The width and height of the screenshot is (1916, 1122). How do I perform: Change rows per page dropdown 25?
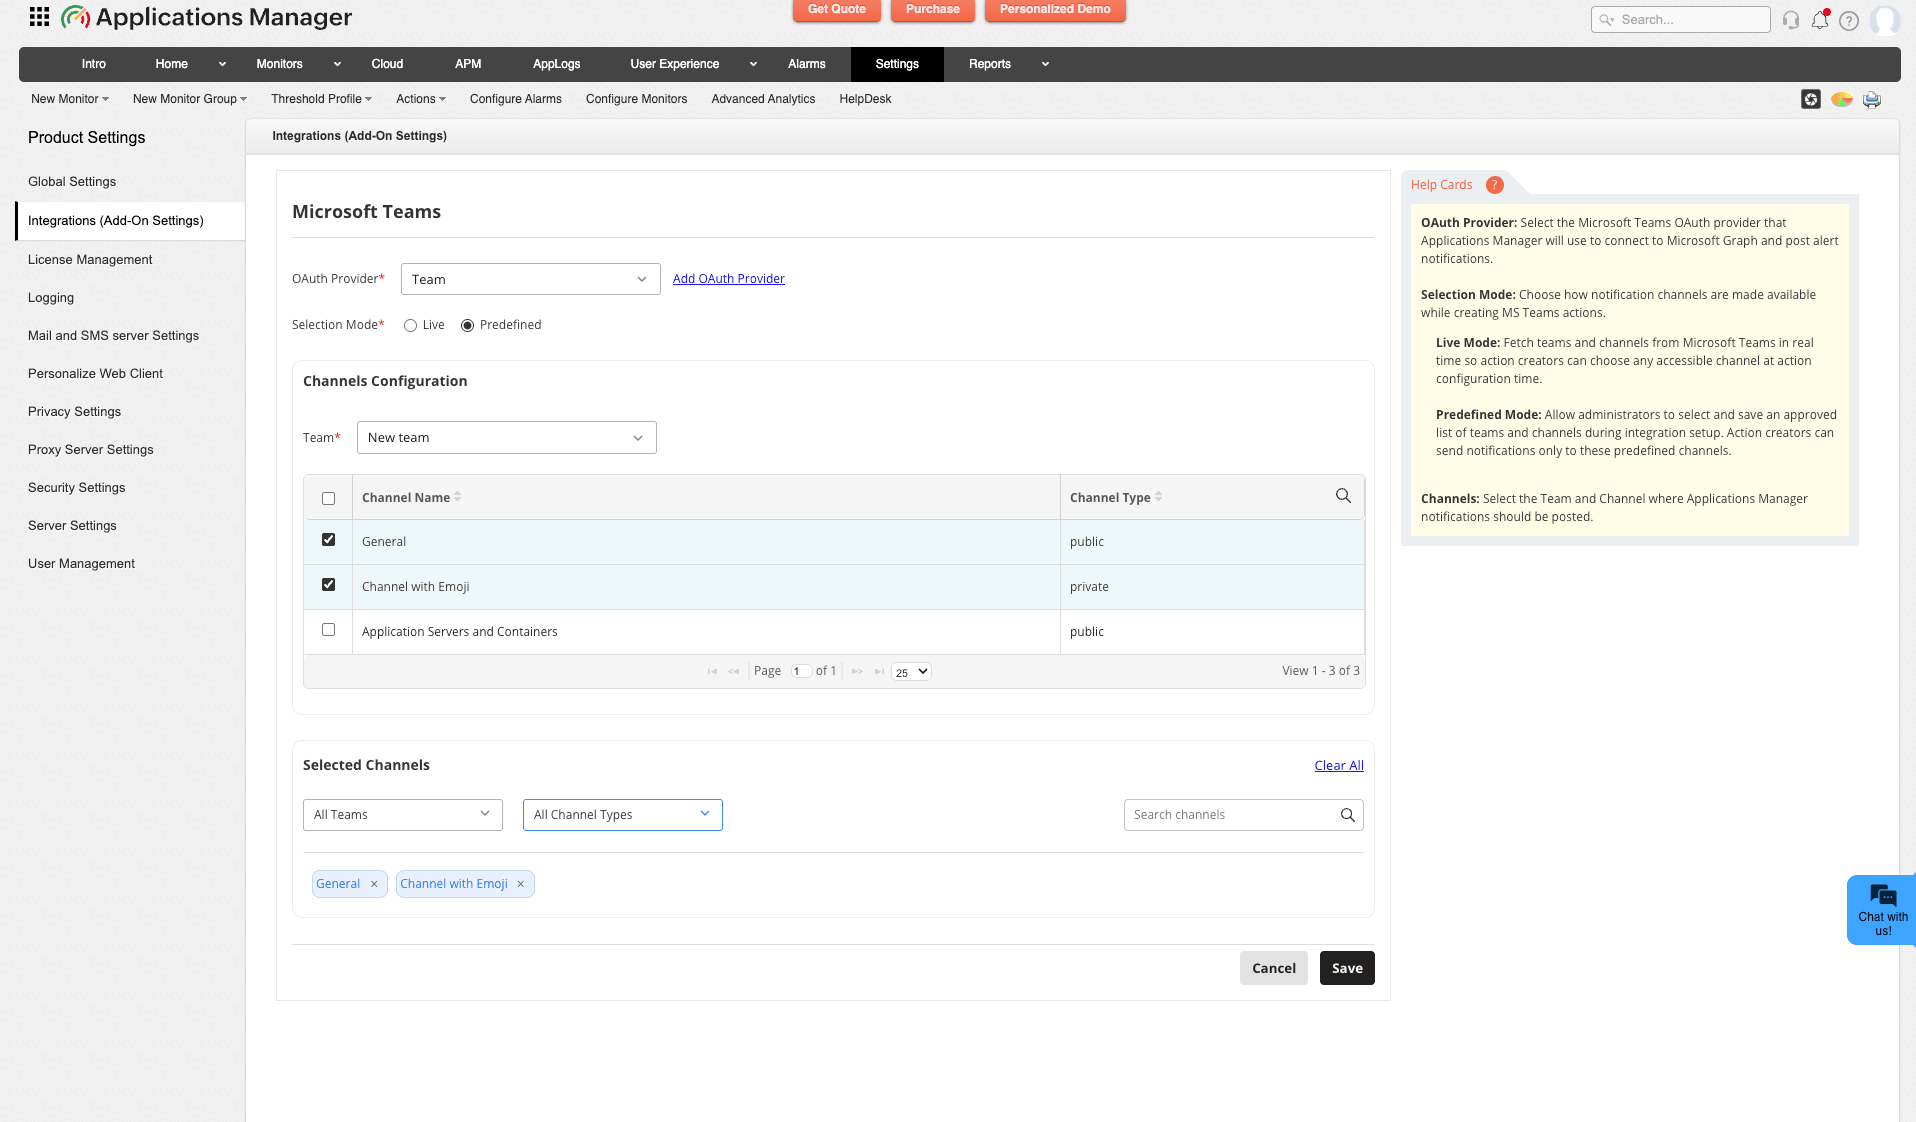pos(911,672)
